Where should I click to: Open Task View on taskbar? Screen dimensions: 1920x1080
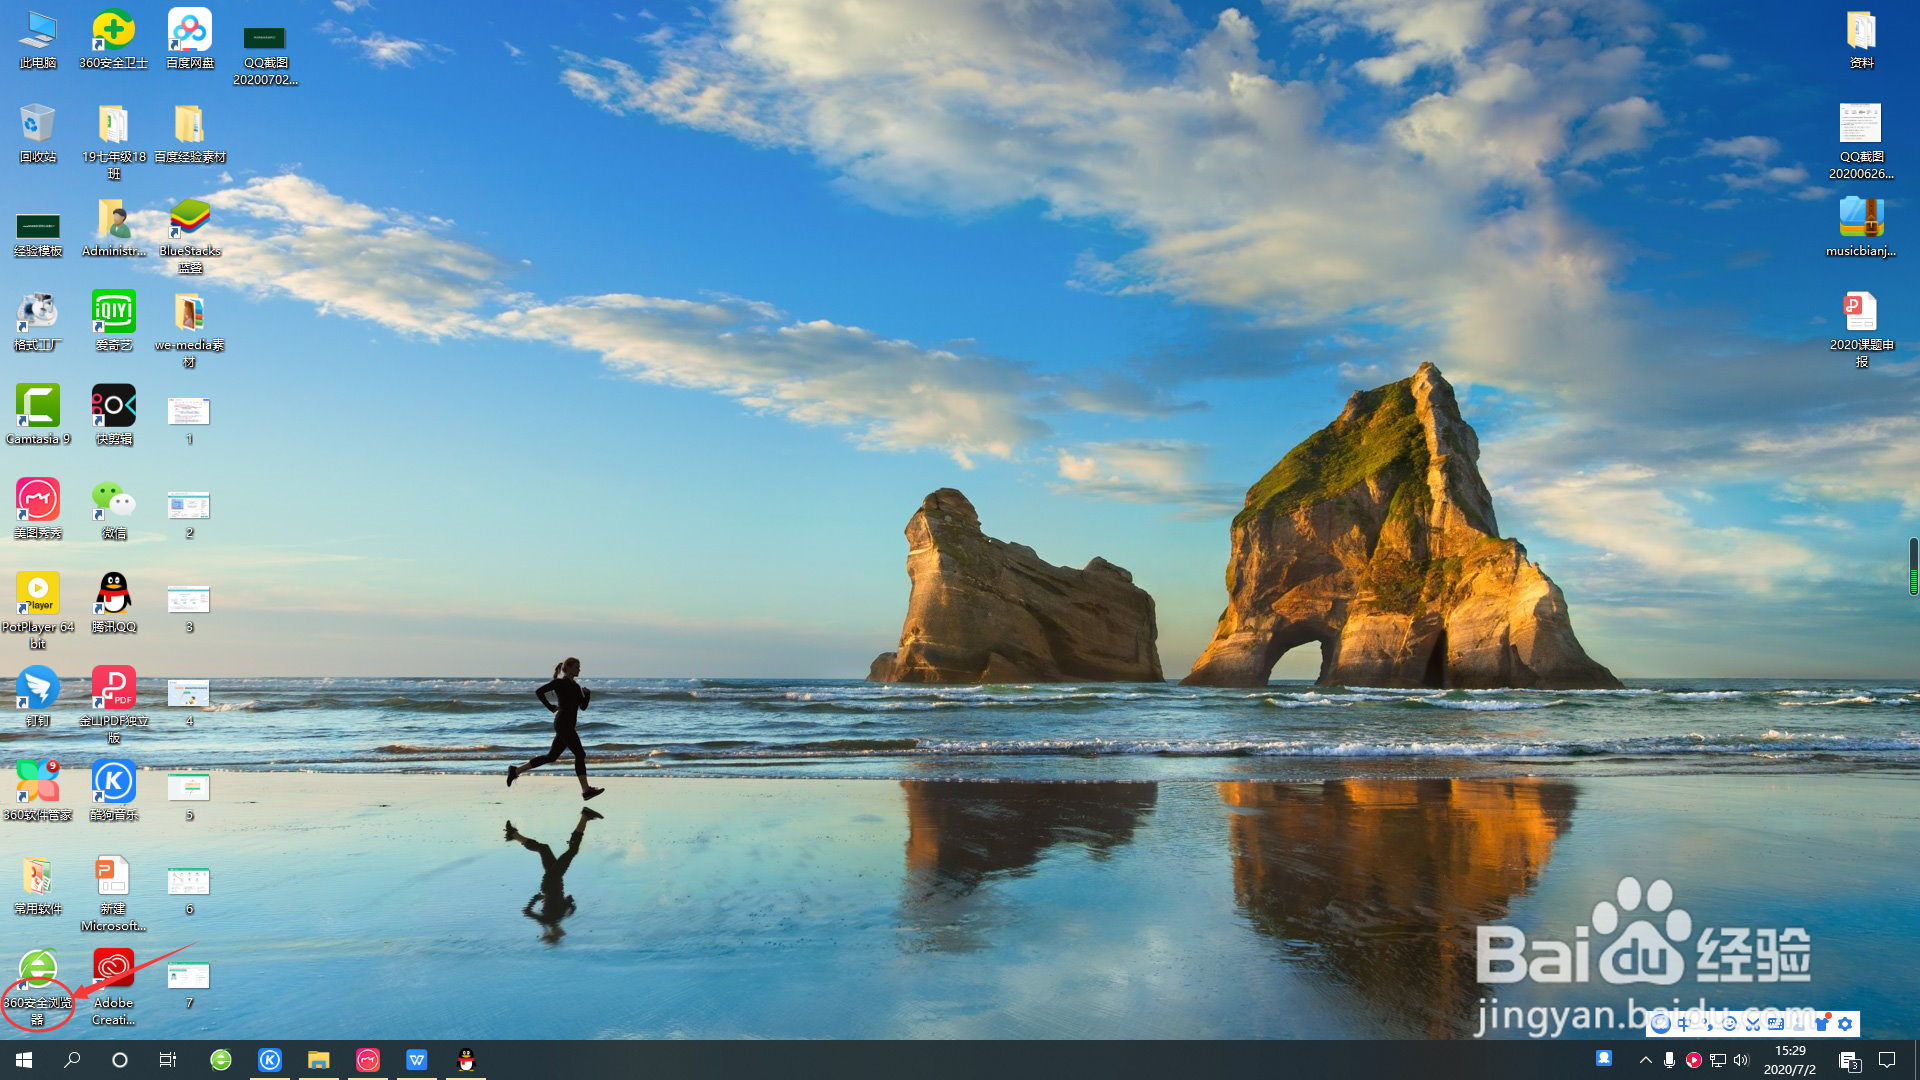pos(168,1060)
